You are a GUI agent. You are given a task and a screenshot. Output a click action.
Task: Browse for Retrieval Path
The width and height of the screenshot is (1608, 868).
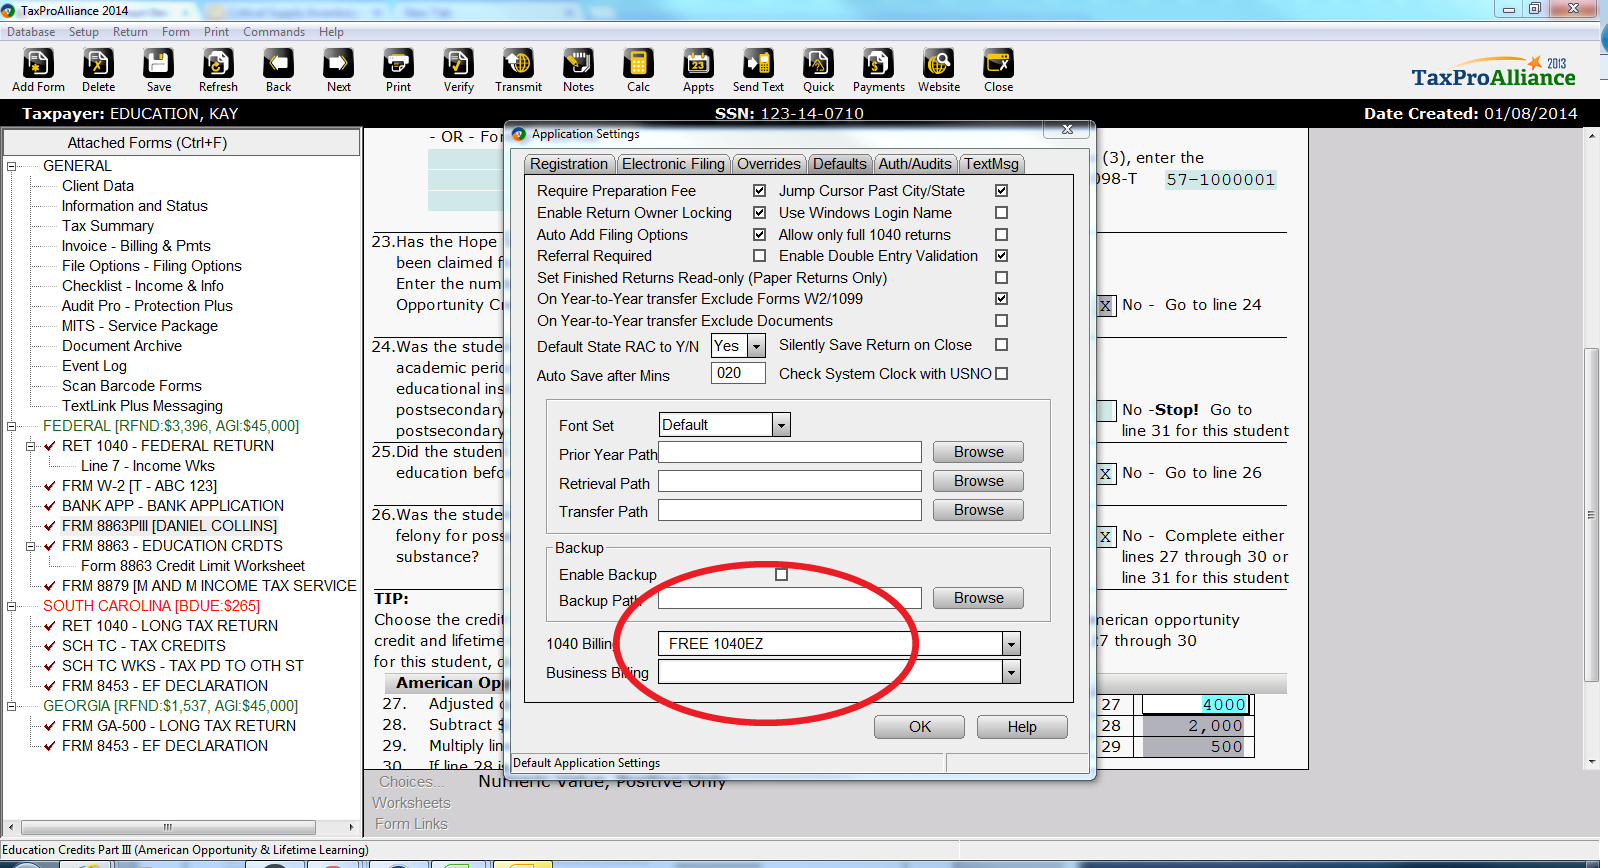[978, 481]
